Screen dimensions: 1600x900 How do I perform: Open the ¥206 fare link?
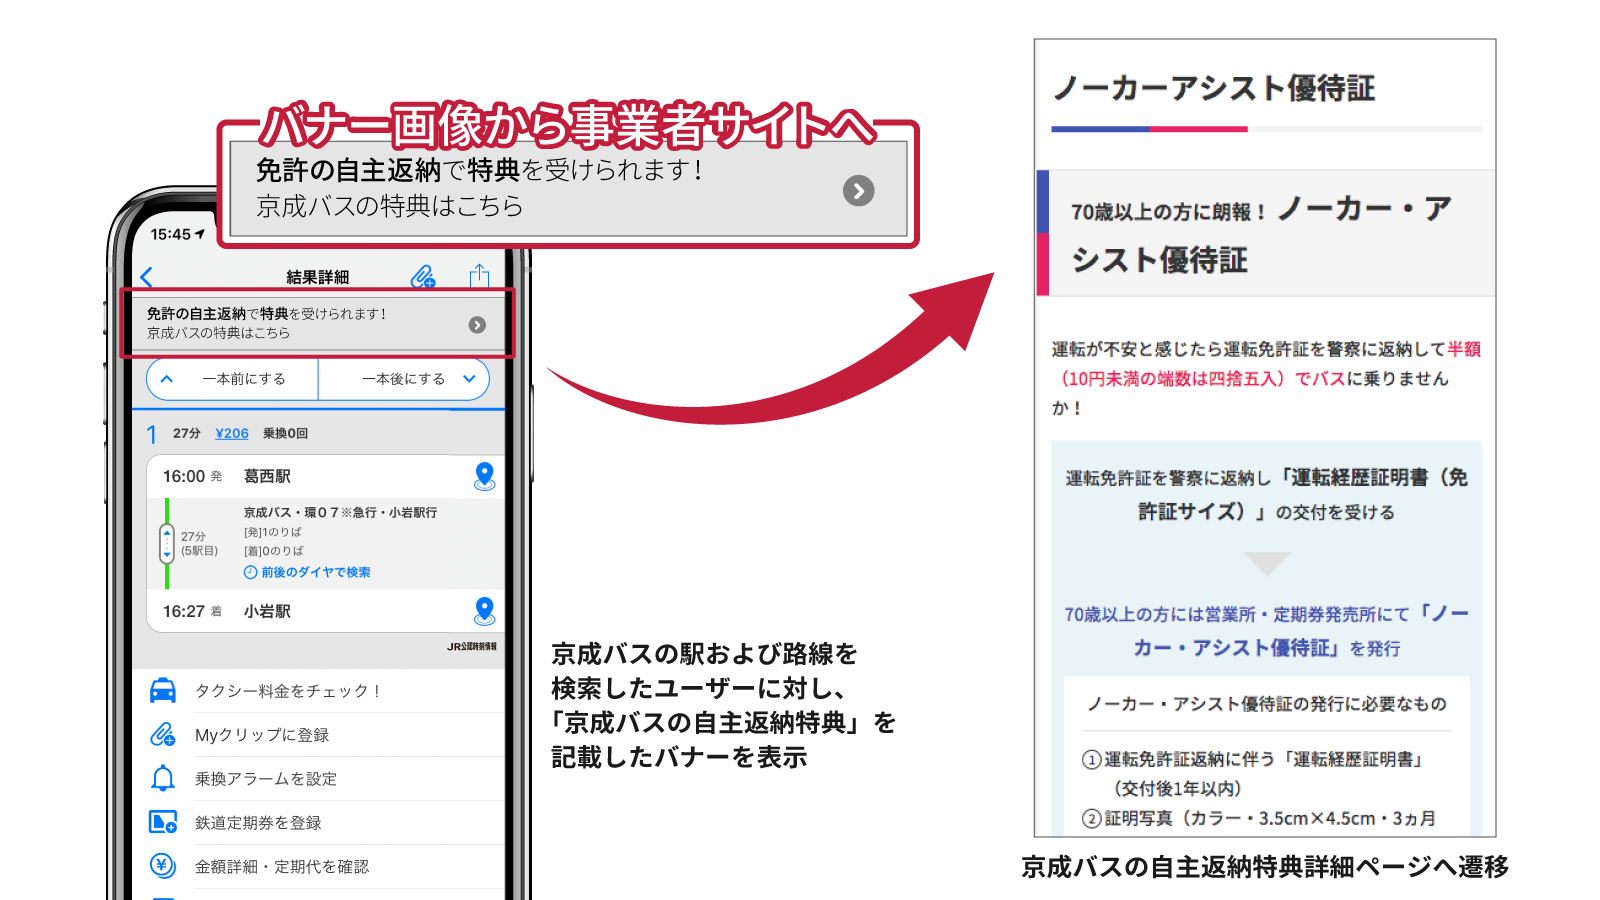point(232,433)
